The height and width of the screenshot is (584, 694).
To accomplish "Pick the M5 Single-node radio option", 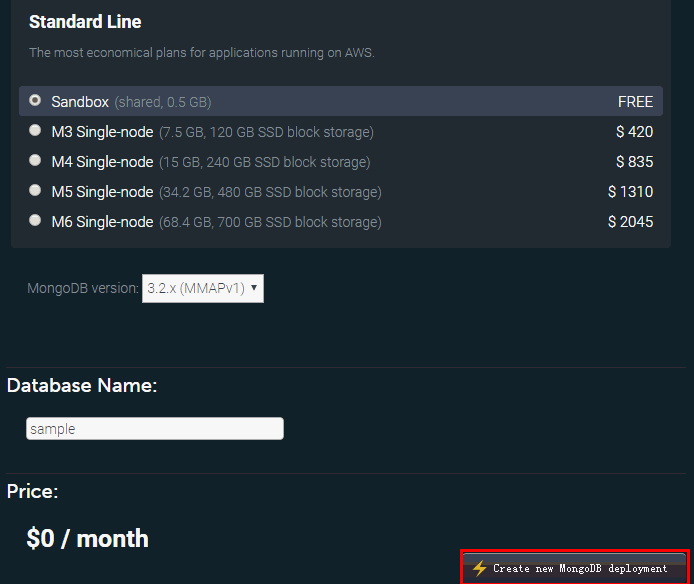I will 35,190.
